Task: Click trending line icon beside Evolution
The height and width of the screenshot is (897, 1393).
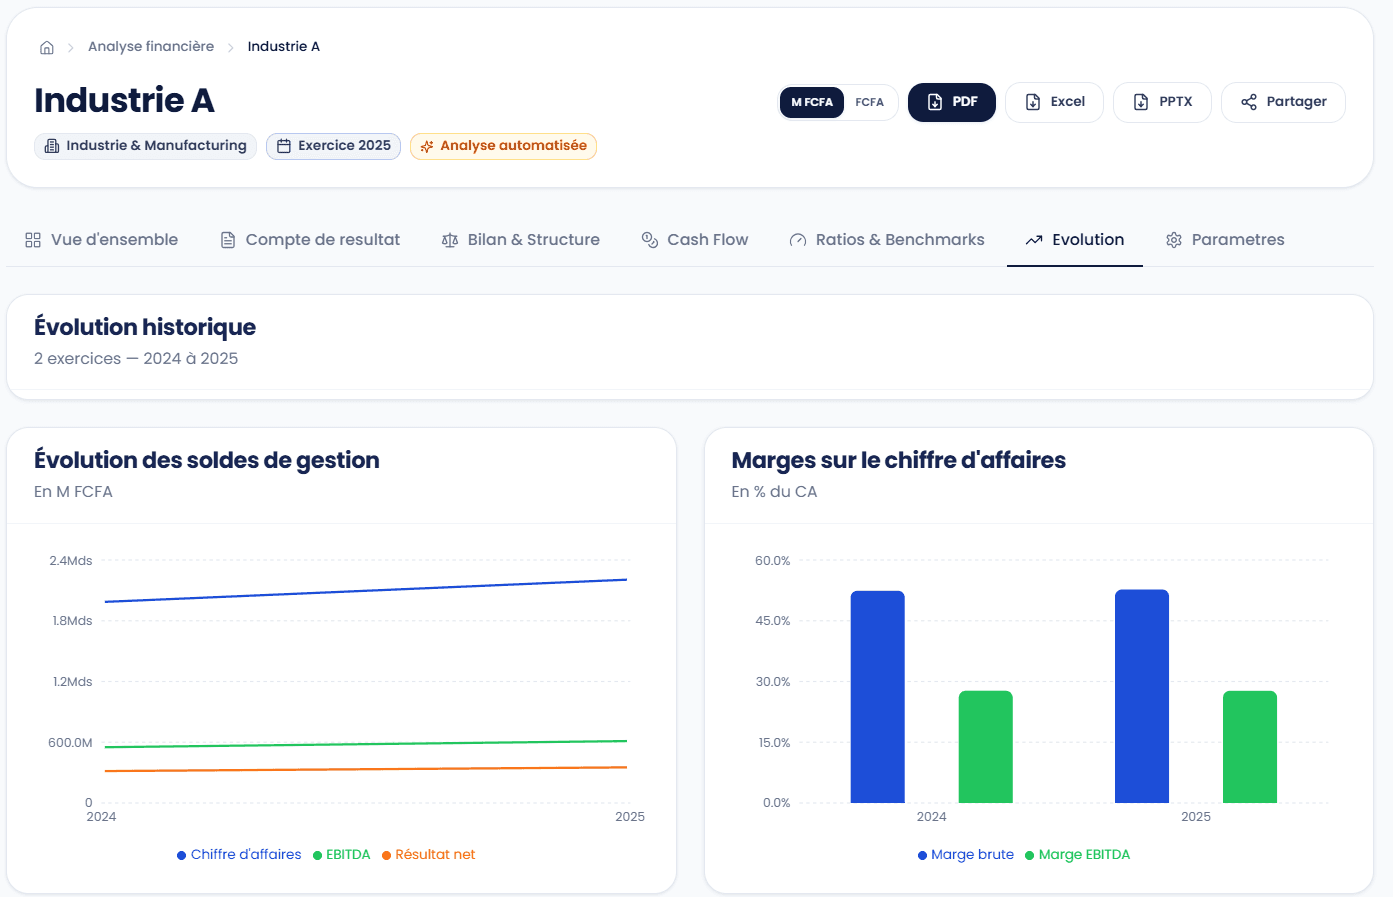Action: (x=1034, y=240)
